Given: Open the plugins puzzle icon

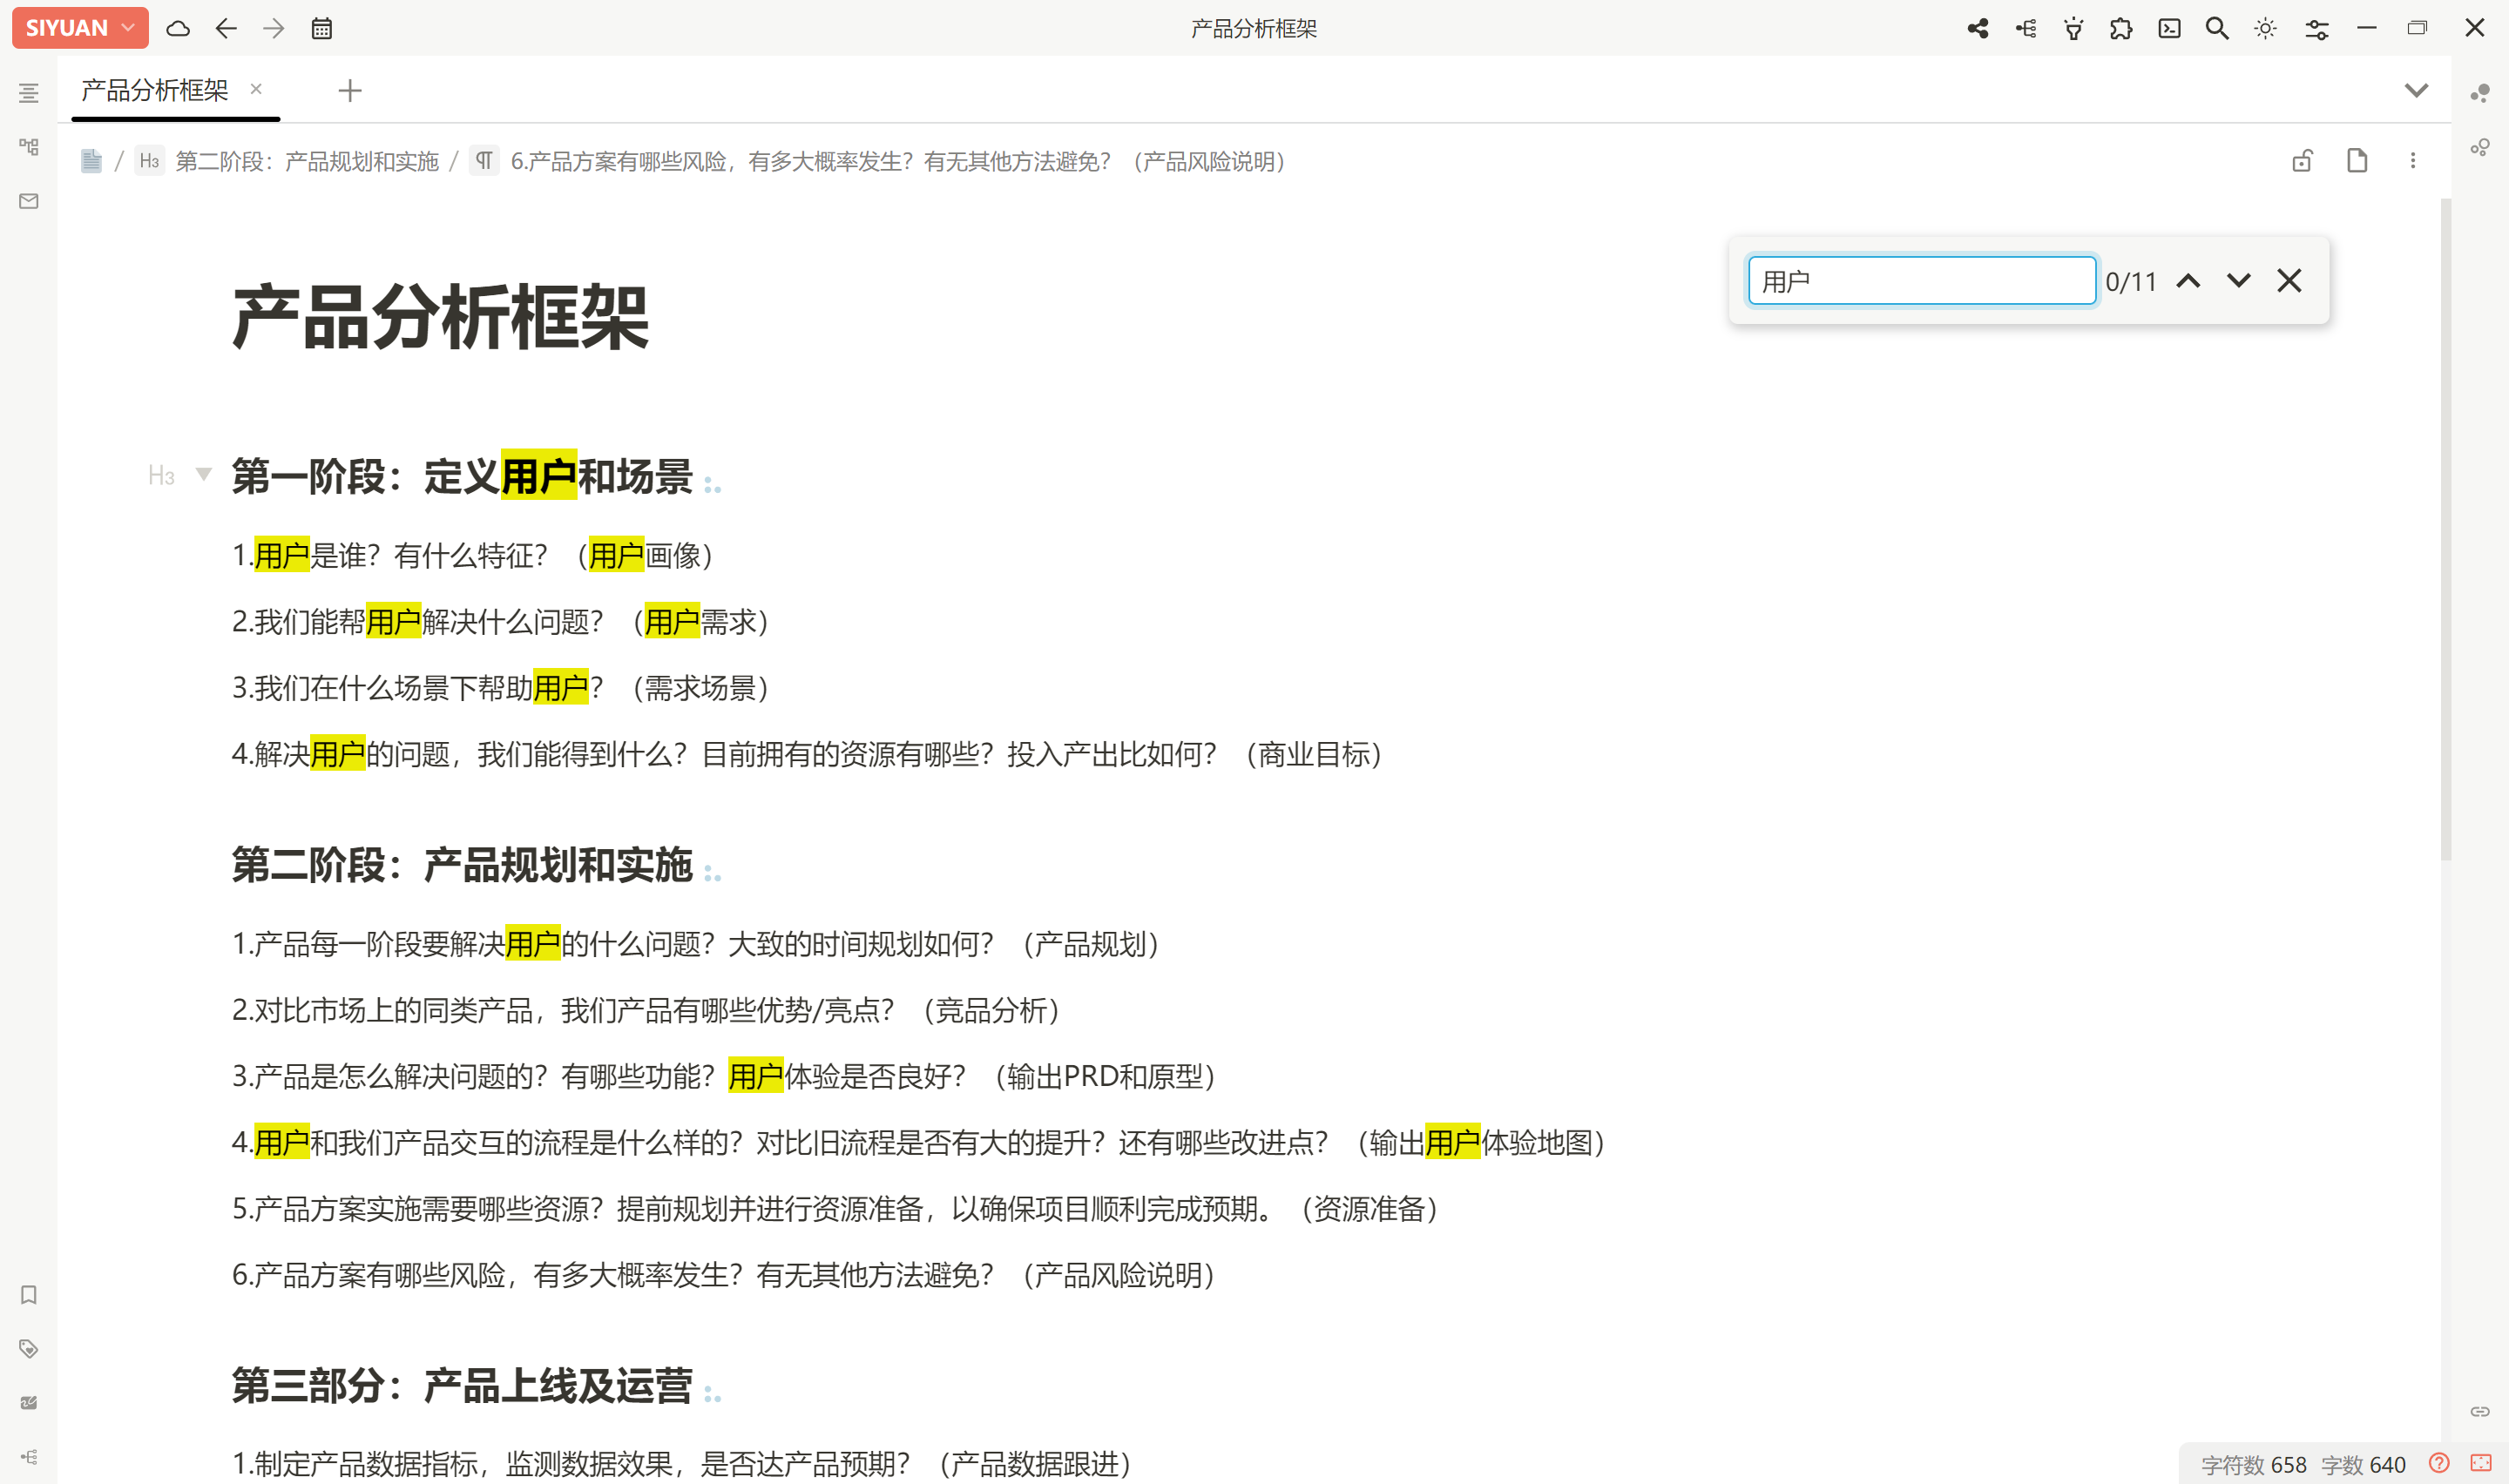Looking at the screenshot, I should point(2120,28).
